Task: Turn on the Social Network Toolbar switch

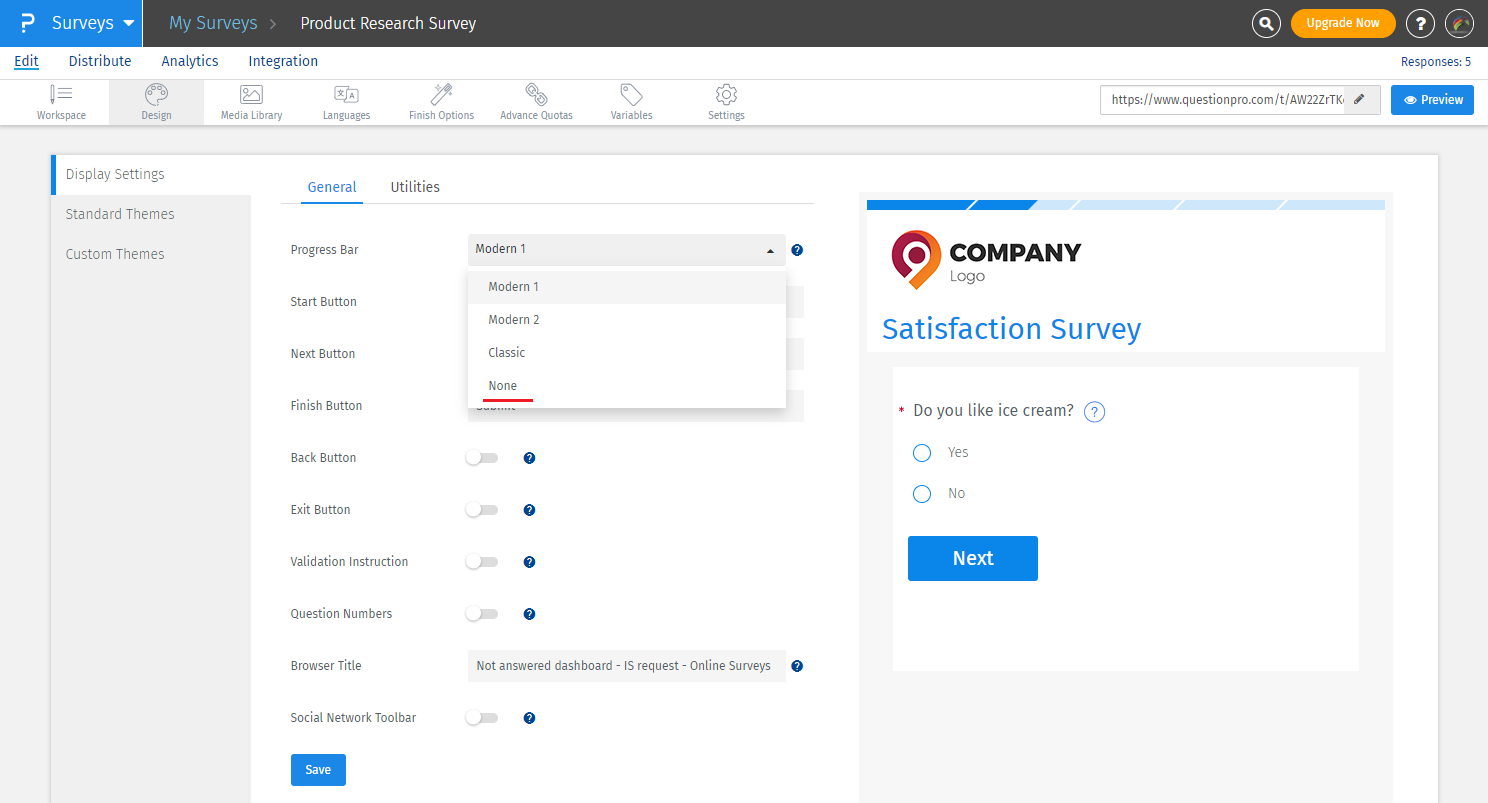Action: coord(482,718)
